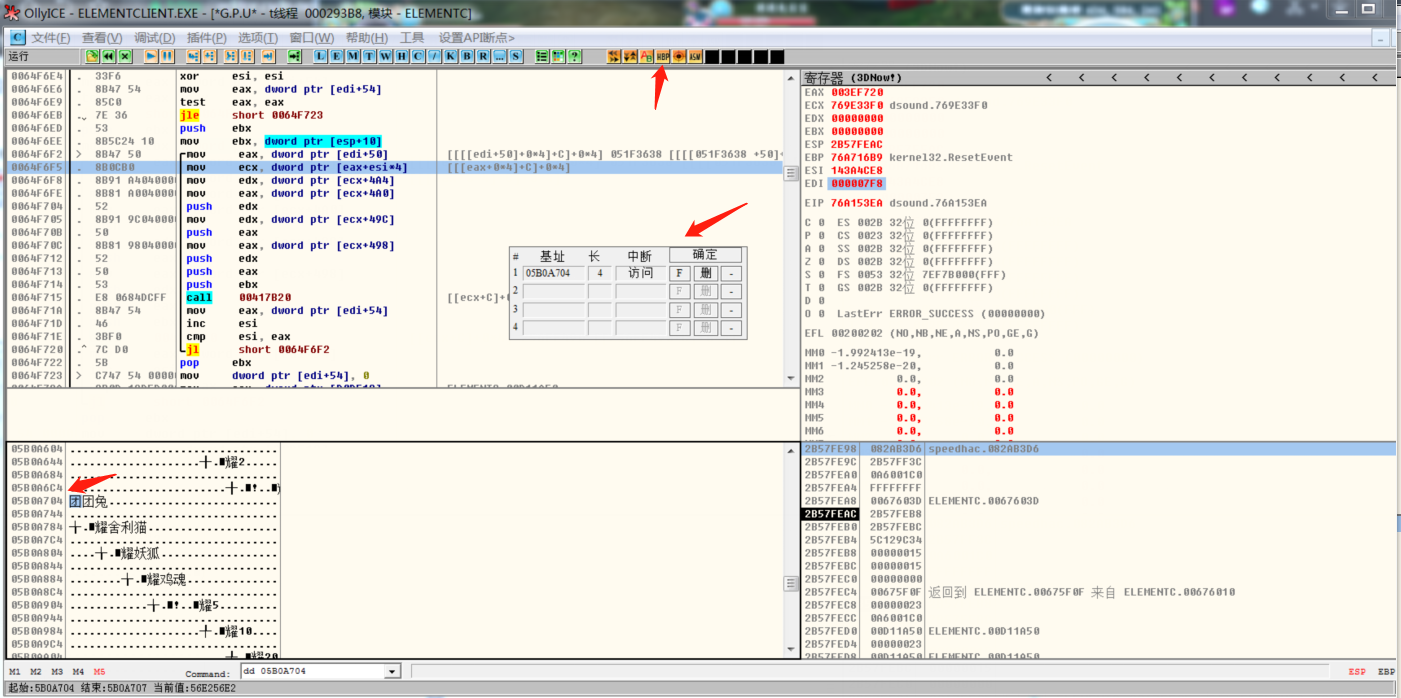
Task: Open the Windows list (W)
Action: click(386, 56)
